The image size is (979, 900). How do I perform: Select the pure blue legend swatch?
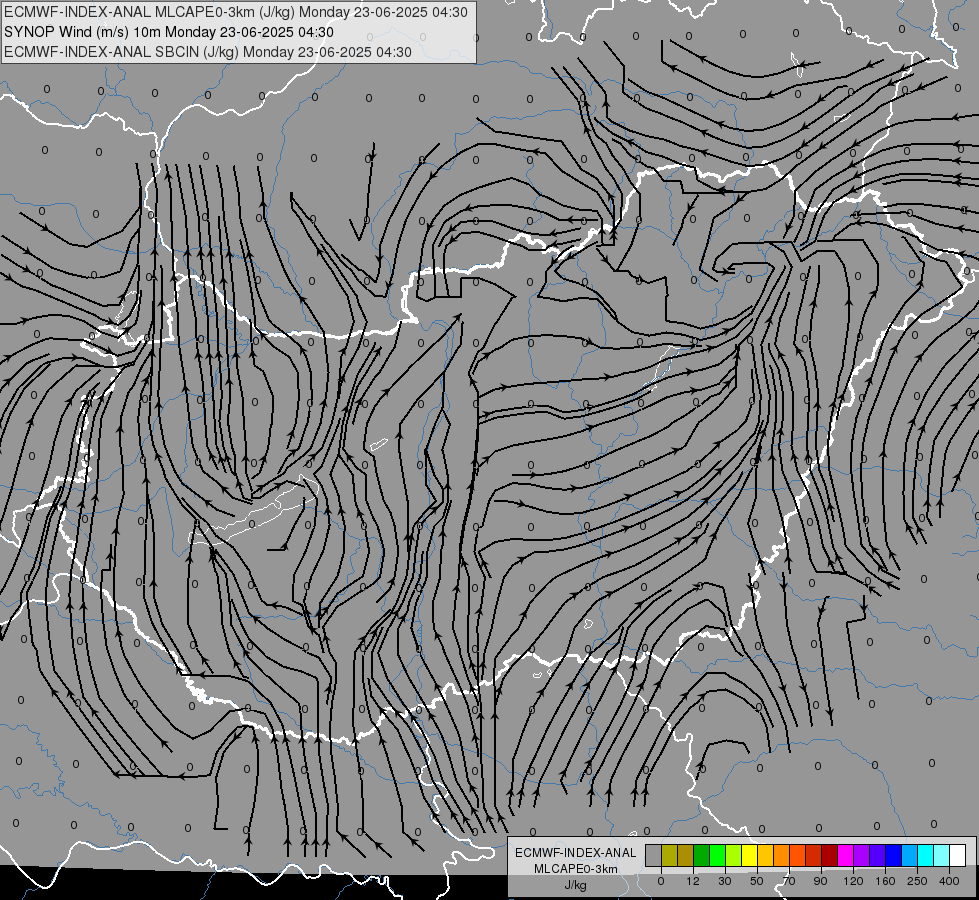tap(894, 855)
